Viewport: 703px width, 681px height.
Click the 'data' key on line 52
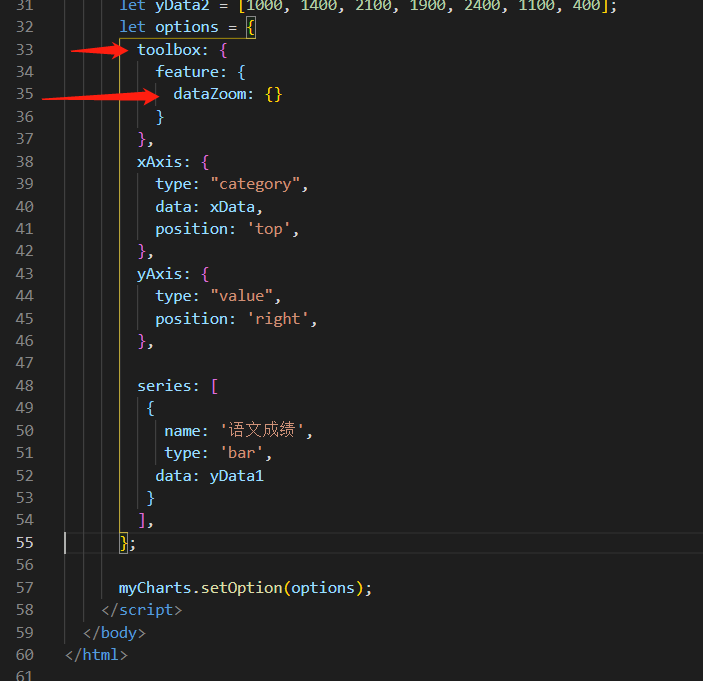pyautogui.click(x=174, y=476)
